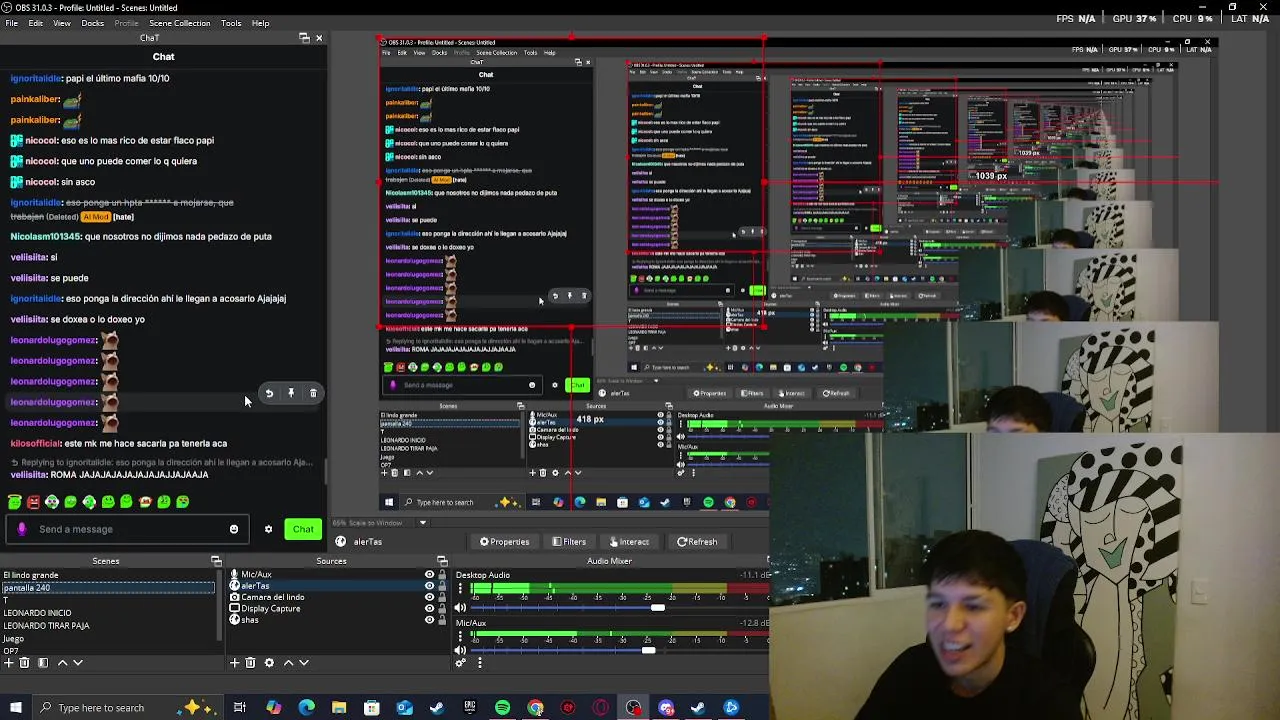Open source properties gear in Sources toolbar
This screenshot has height=720, width=1280.
[x=269, y=662]
